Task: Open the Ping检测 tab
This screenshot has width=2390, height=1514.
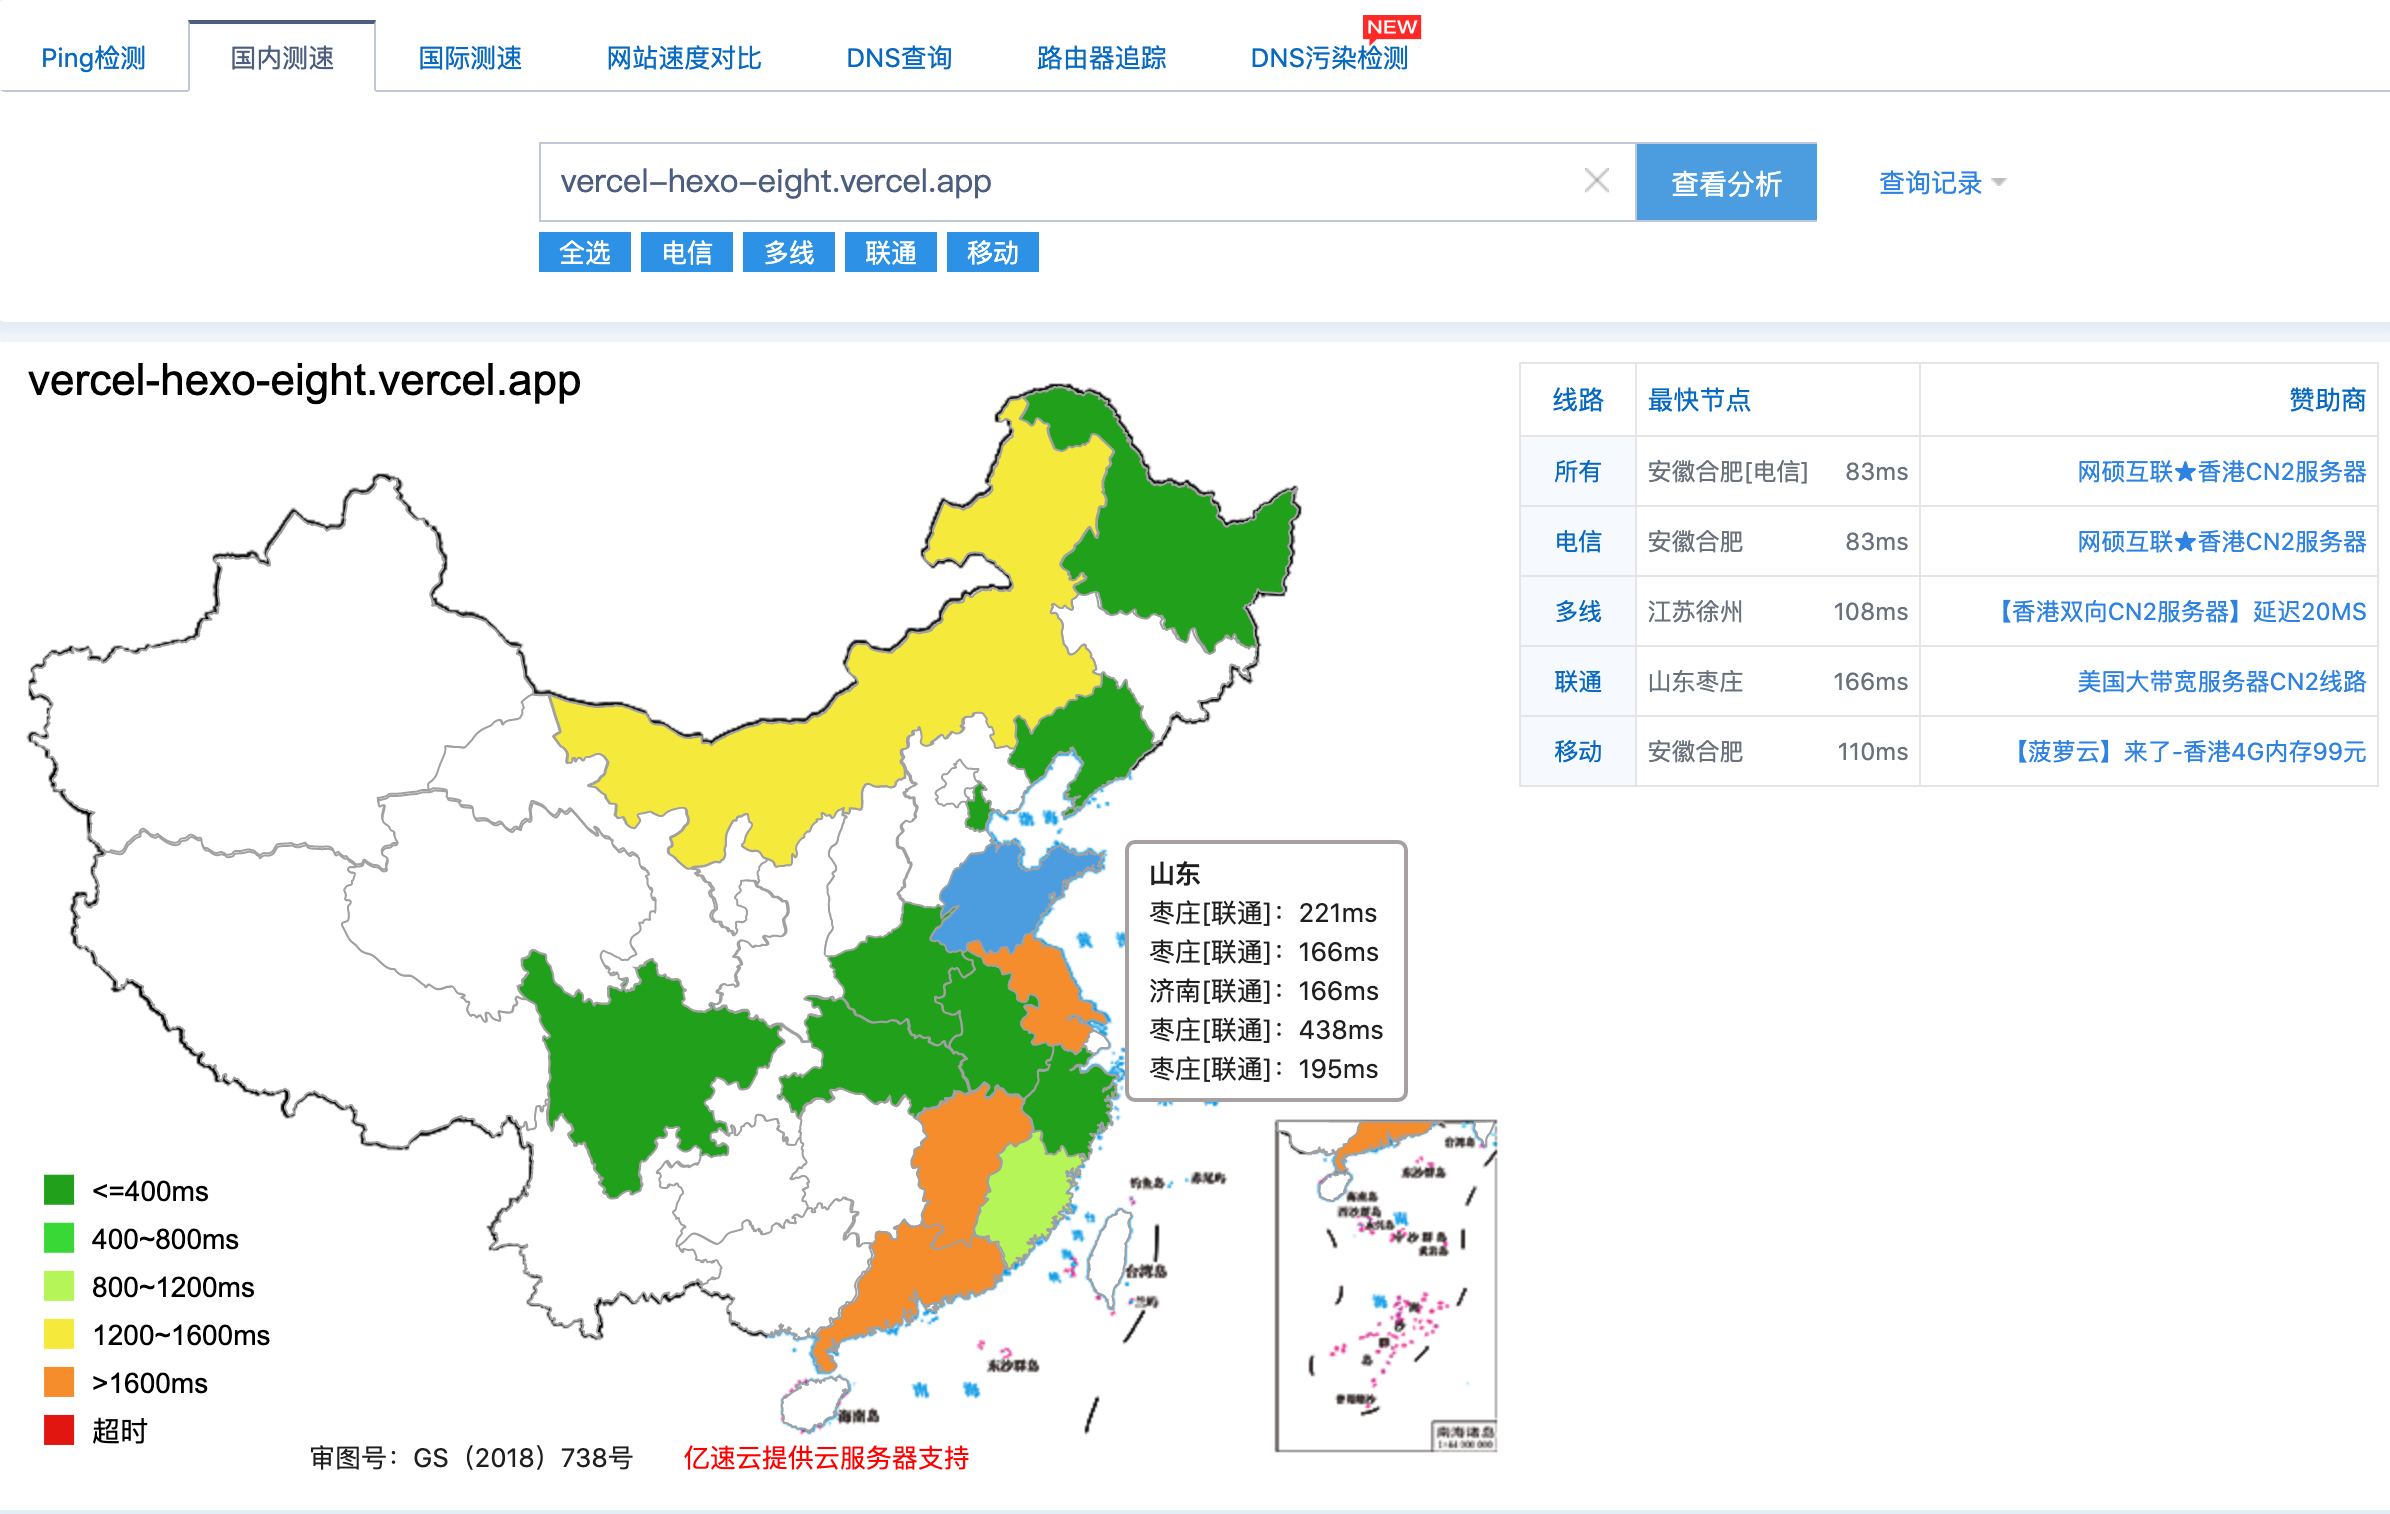Action: coord(93,58)
